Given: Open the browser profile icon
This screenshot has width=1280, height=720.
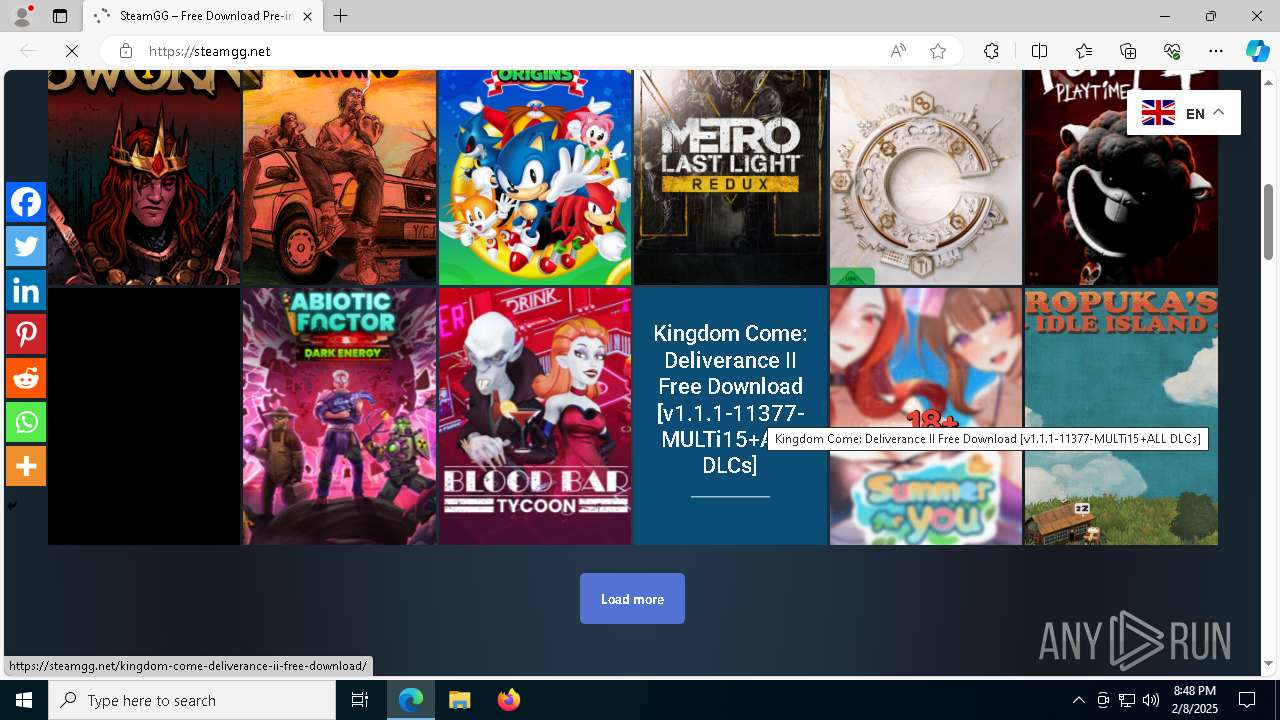Looking at the screenshot, I should [21, 16].
